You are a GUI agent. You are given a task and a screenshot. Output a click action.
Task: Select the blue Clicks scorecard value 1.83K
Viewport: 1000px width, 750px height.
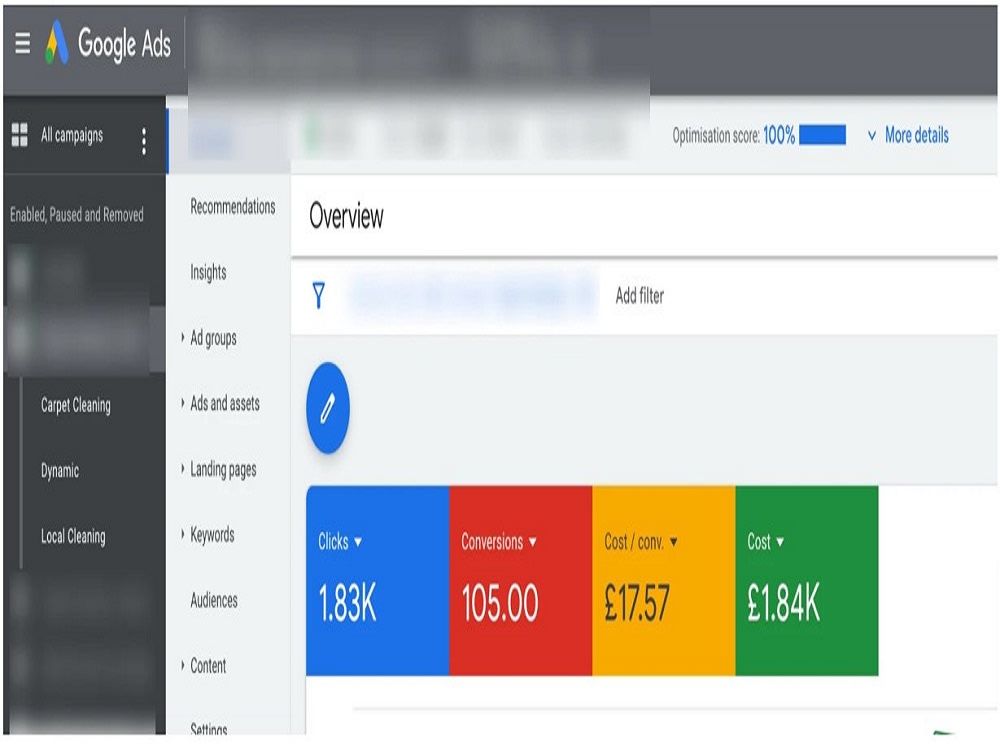[x=348, y=603]
